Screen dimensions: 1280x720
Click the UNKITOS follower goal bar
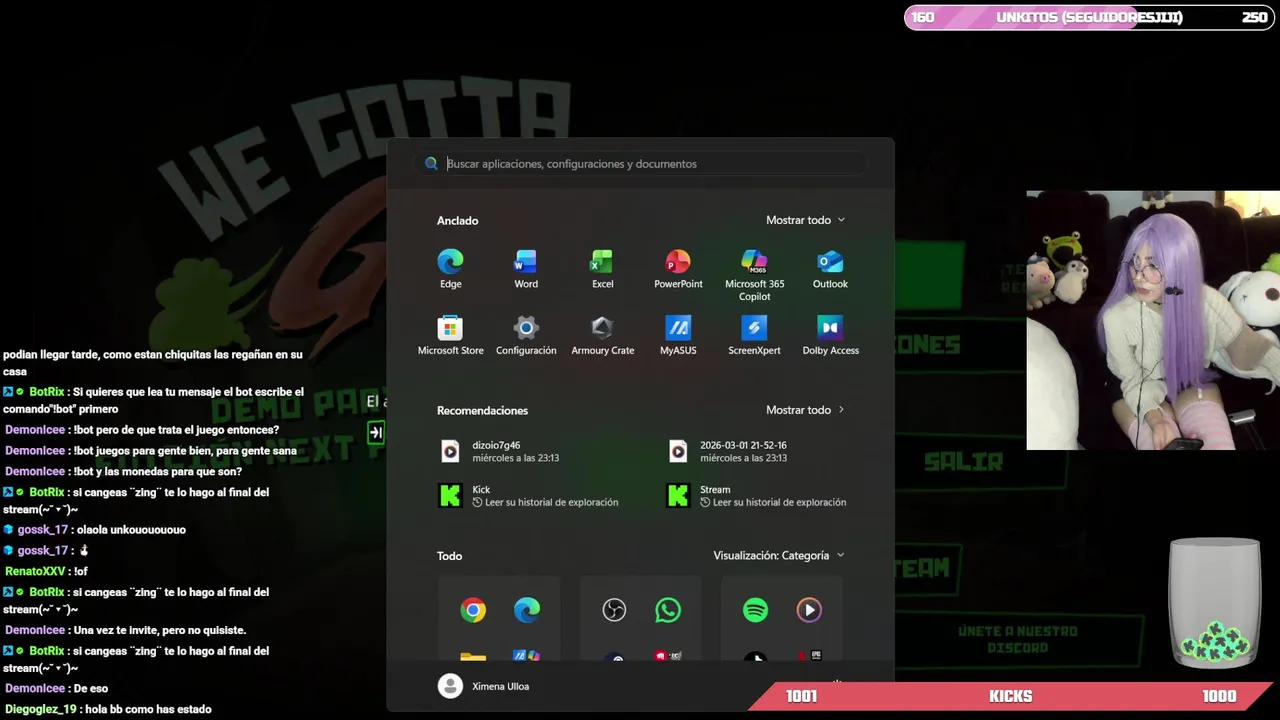pos(1088,17)
